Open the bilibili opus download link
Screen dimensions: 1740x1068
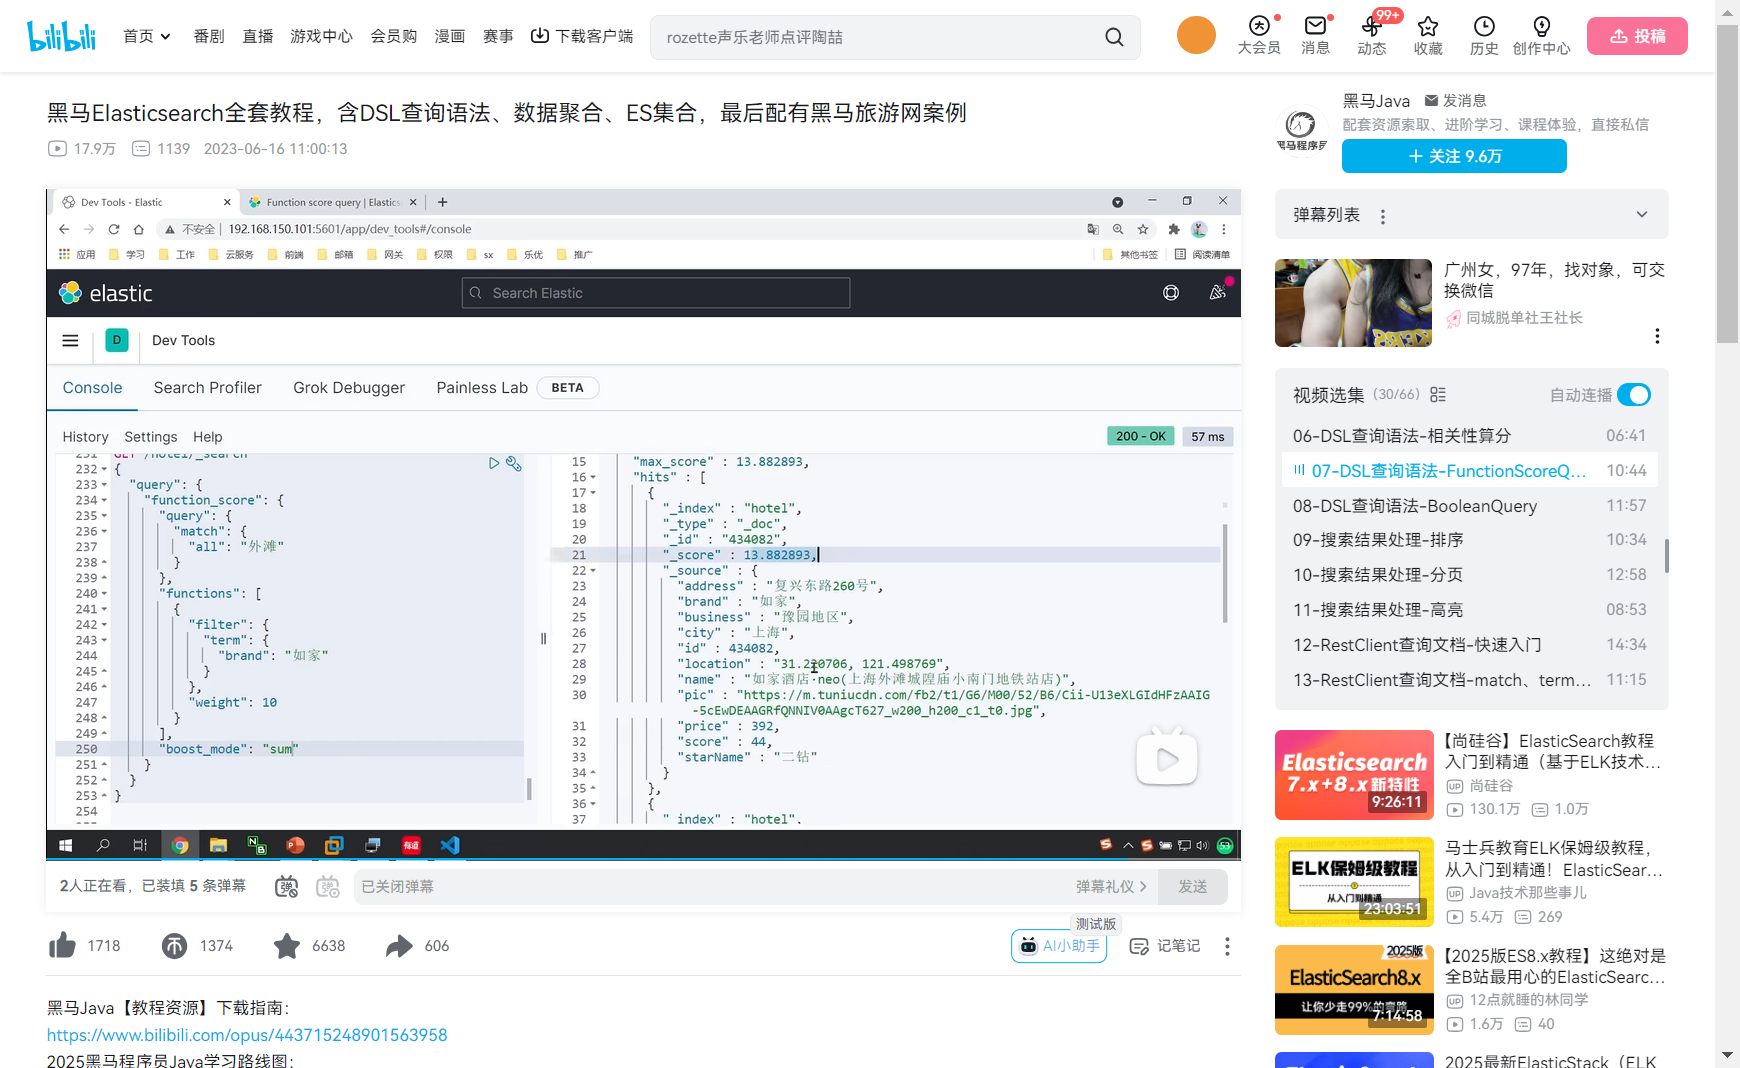pyautogui.click(x=246, y=1034)
